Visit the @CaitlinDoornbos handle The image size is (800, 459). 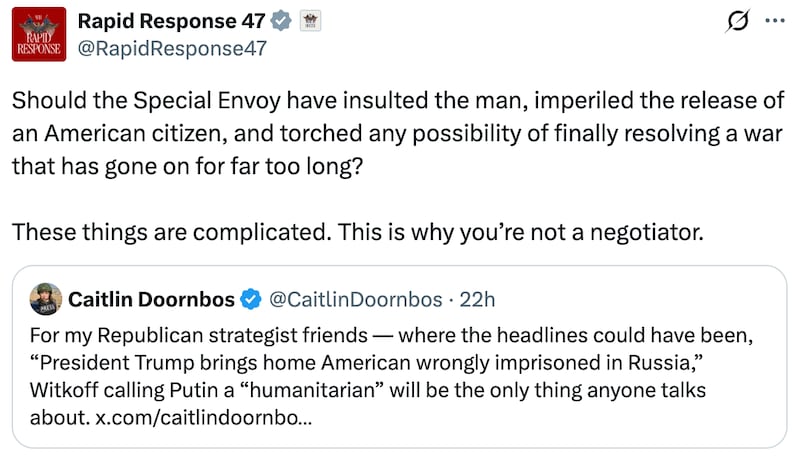356,299
